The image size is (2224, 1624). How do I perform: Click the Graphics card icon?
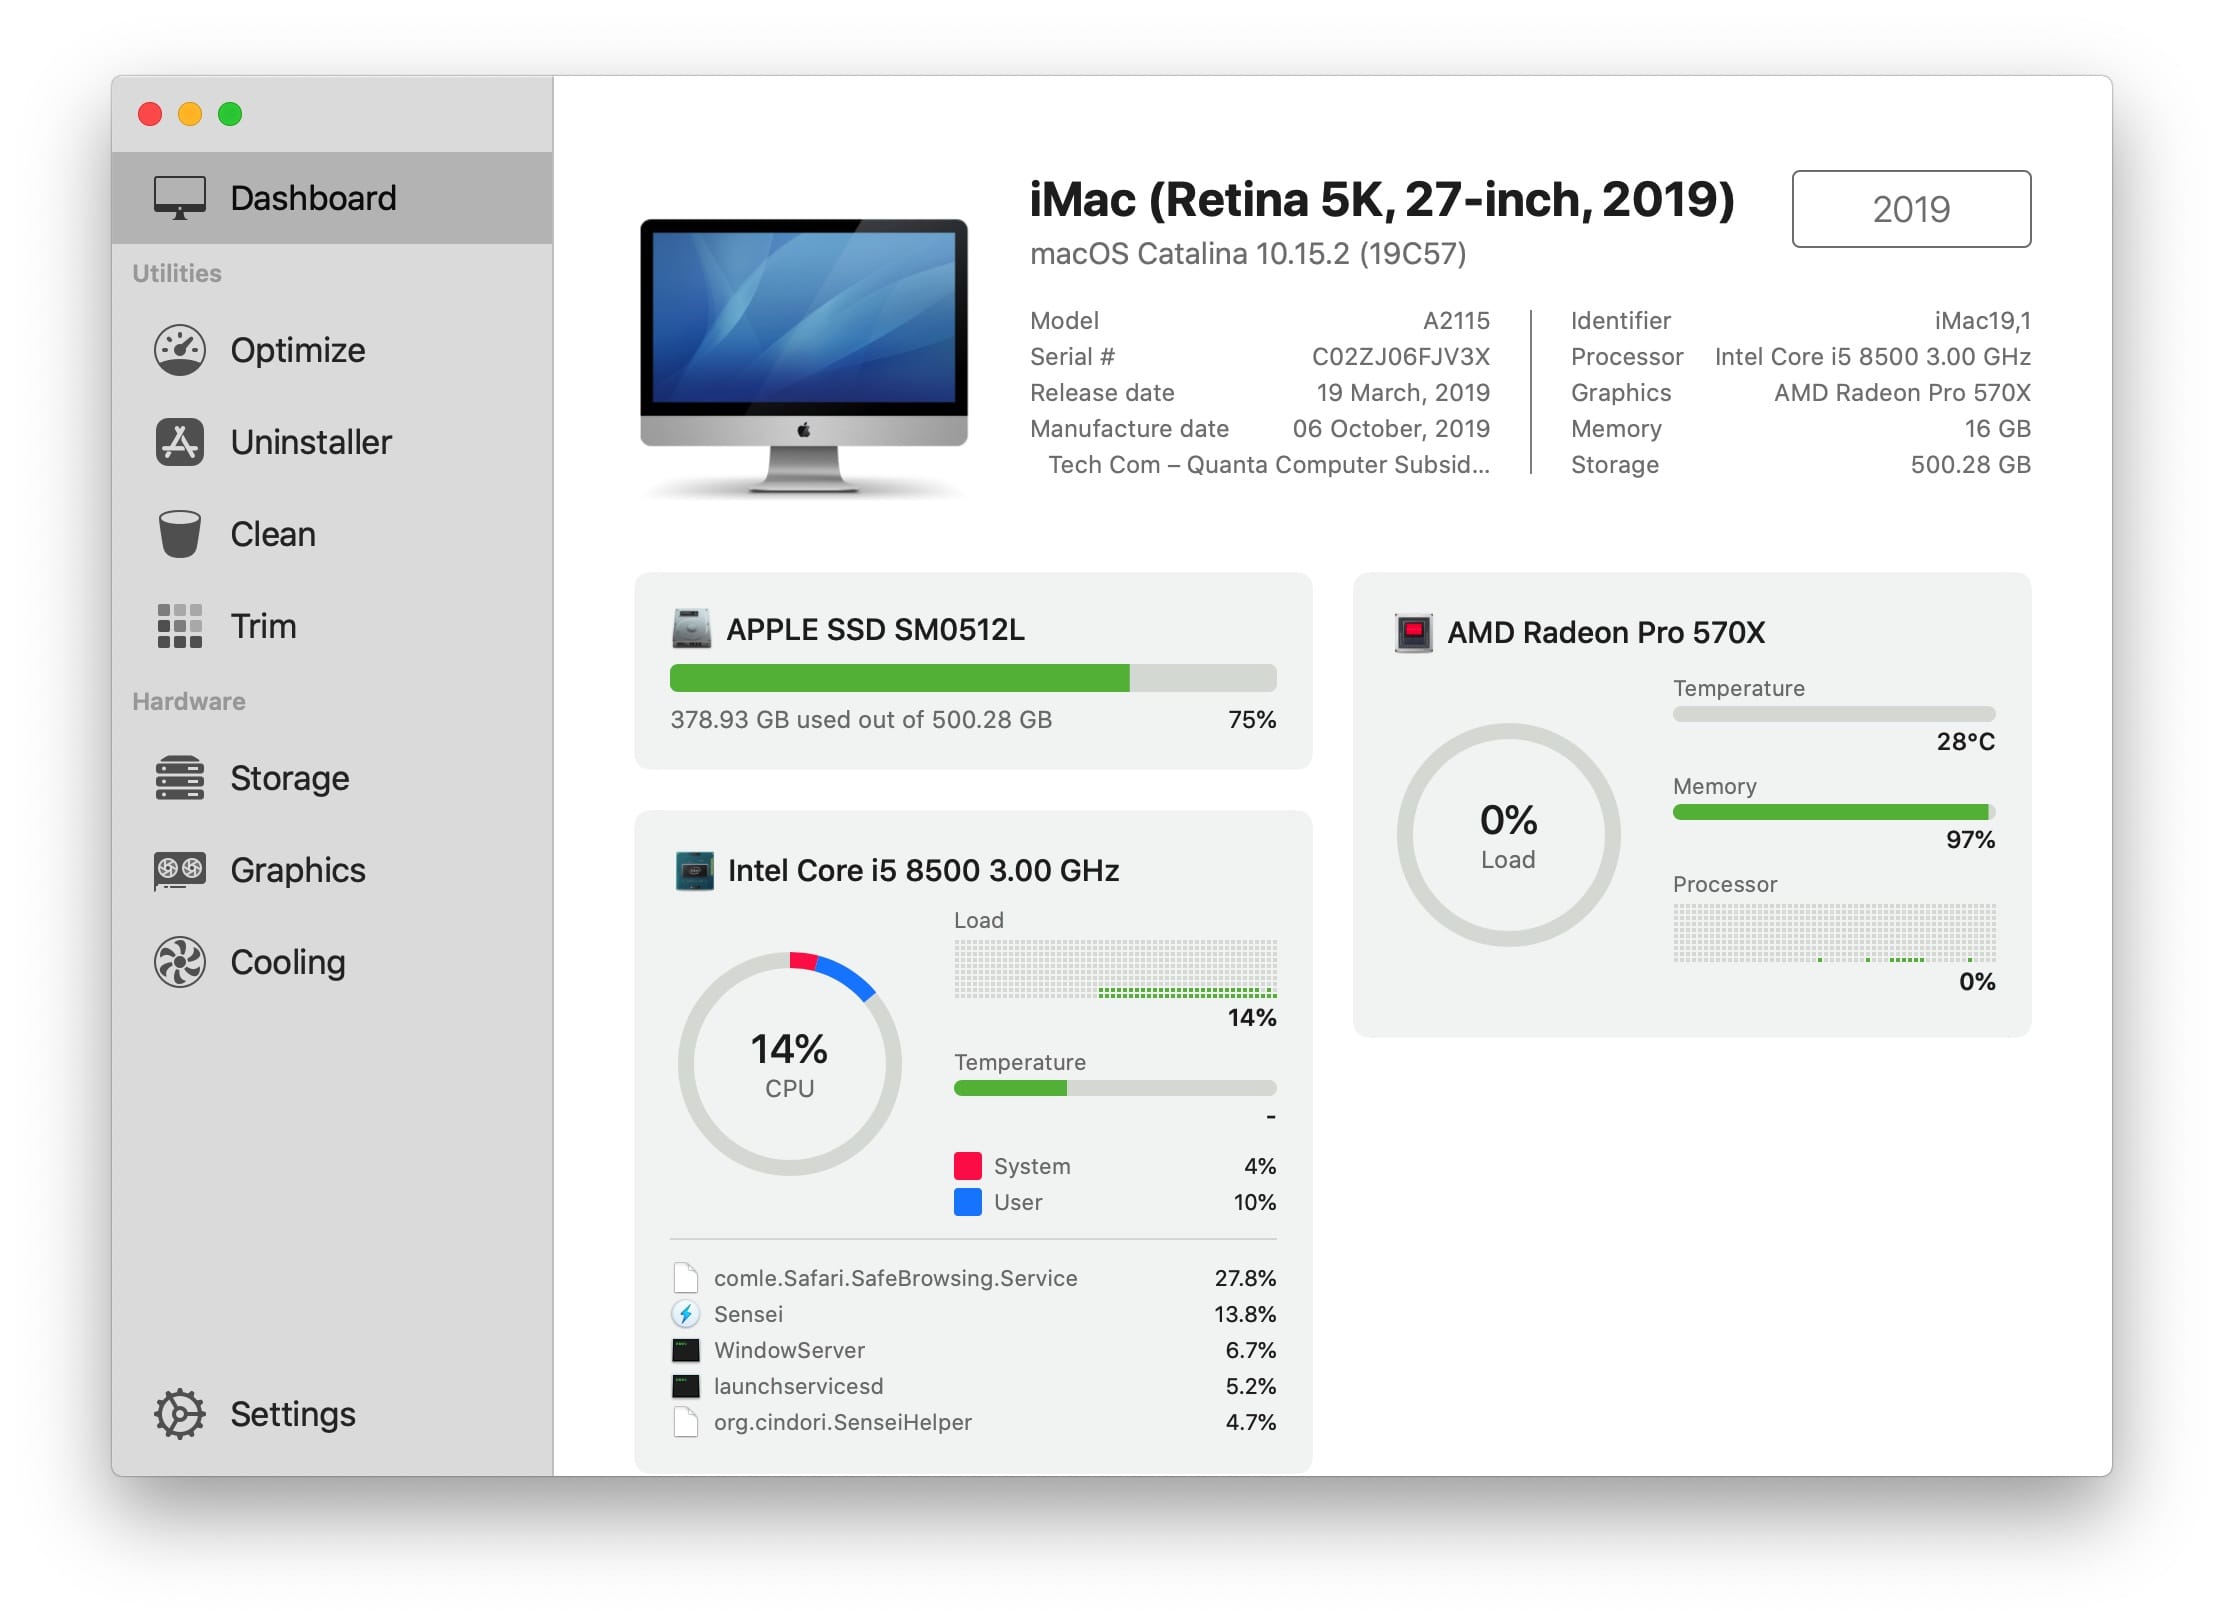tap(180, 870)
